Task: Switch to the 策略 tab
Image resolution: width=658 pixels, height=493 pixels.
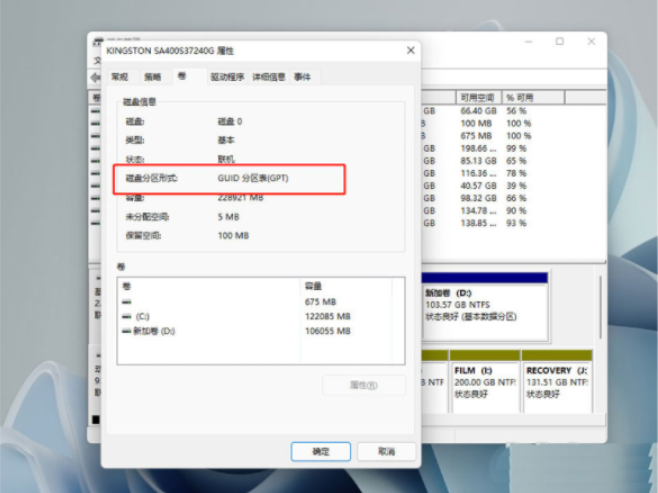Action: click(153, 77)
